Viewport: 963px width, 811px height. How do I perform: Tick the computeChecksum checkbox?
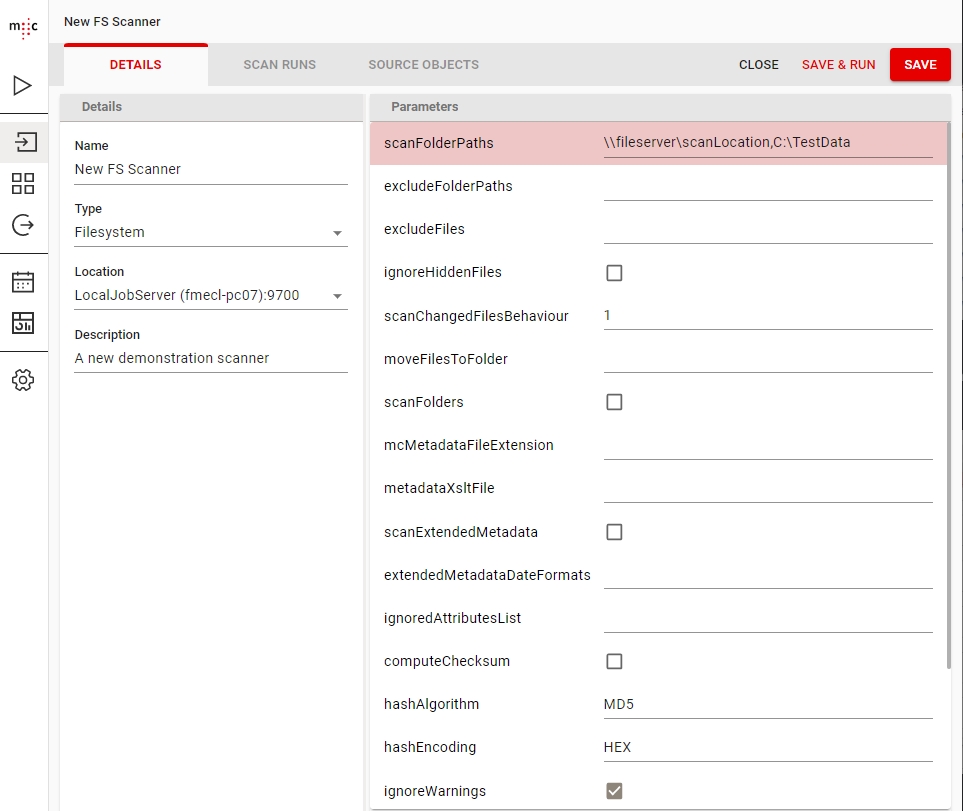(x=614, y=662)
